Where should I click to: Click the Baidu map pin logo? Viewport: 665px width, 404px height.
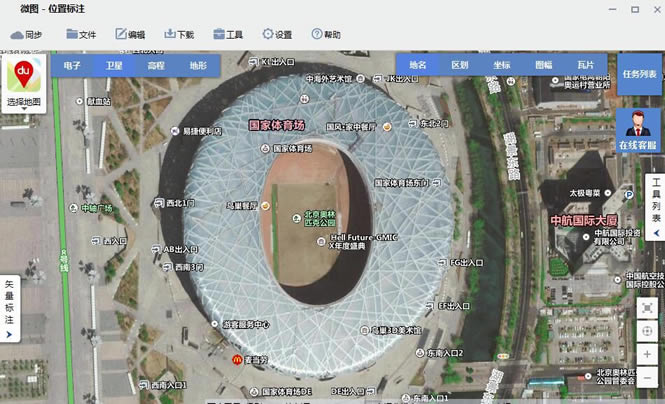coord(24,76)
